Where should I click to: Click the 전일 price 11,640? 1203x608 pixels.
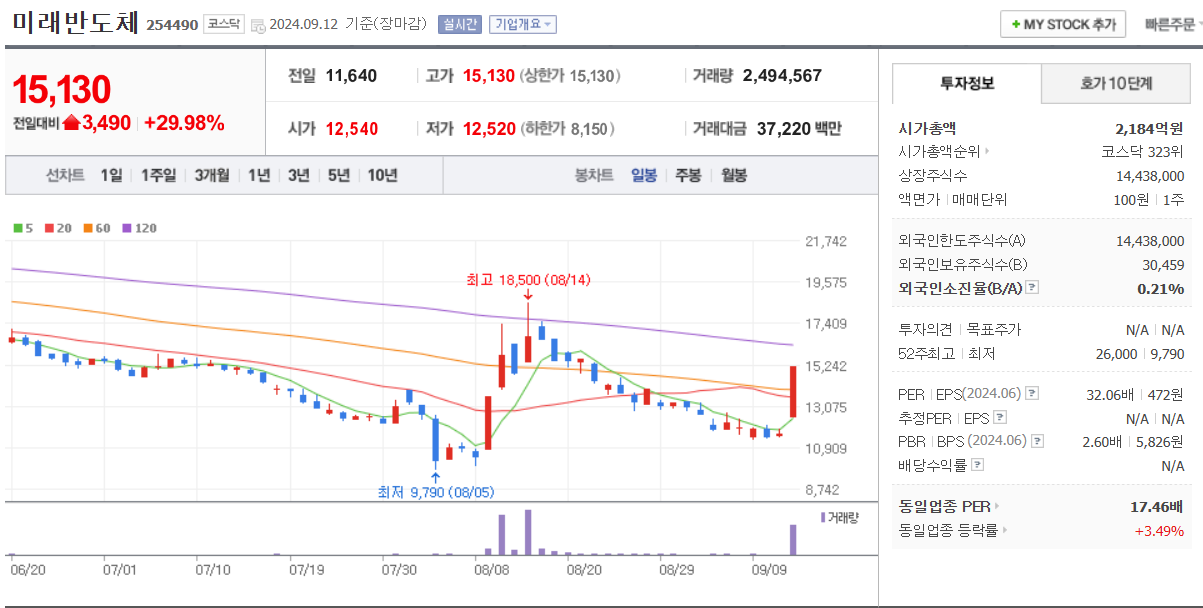point(351,75)
